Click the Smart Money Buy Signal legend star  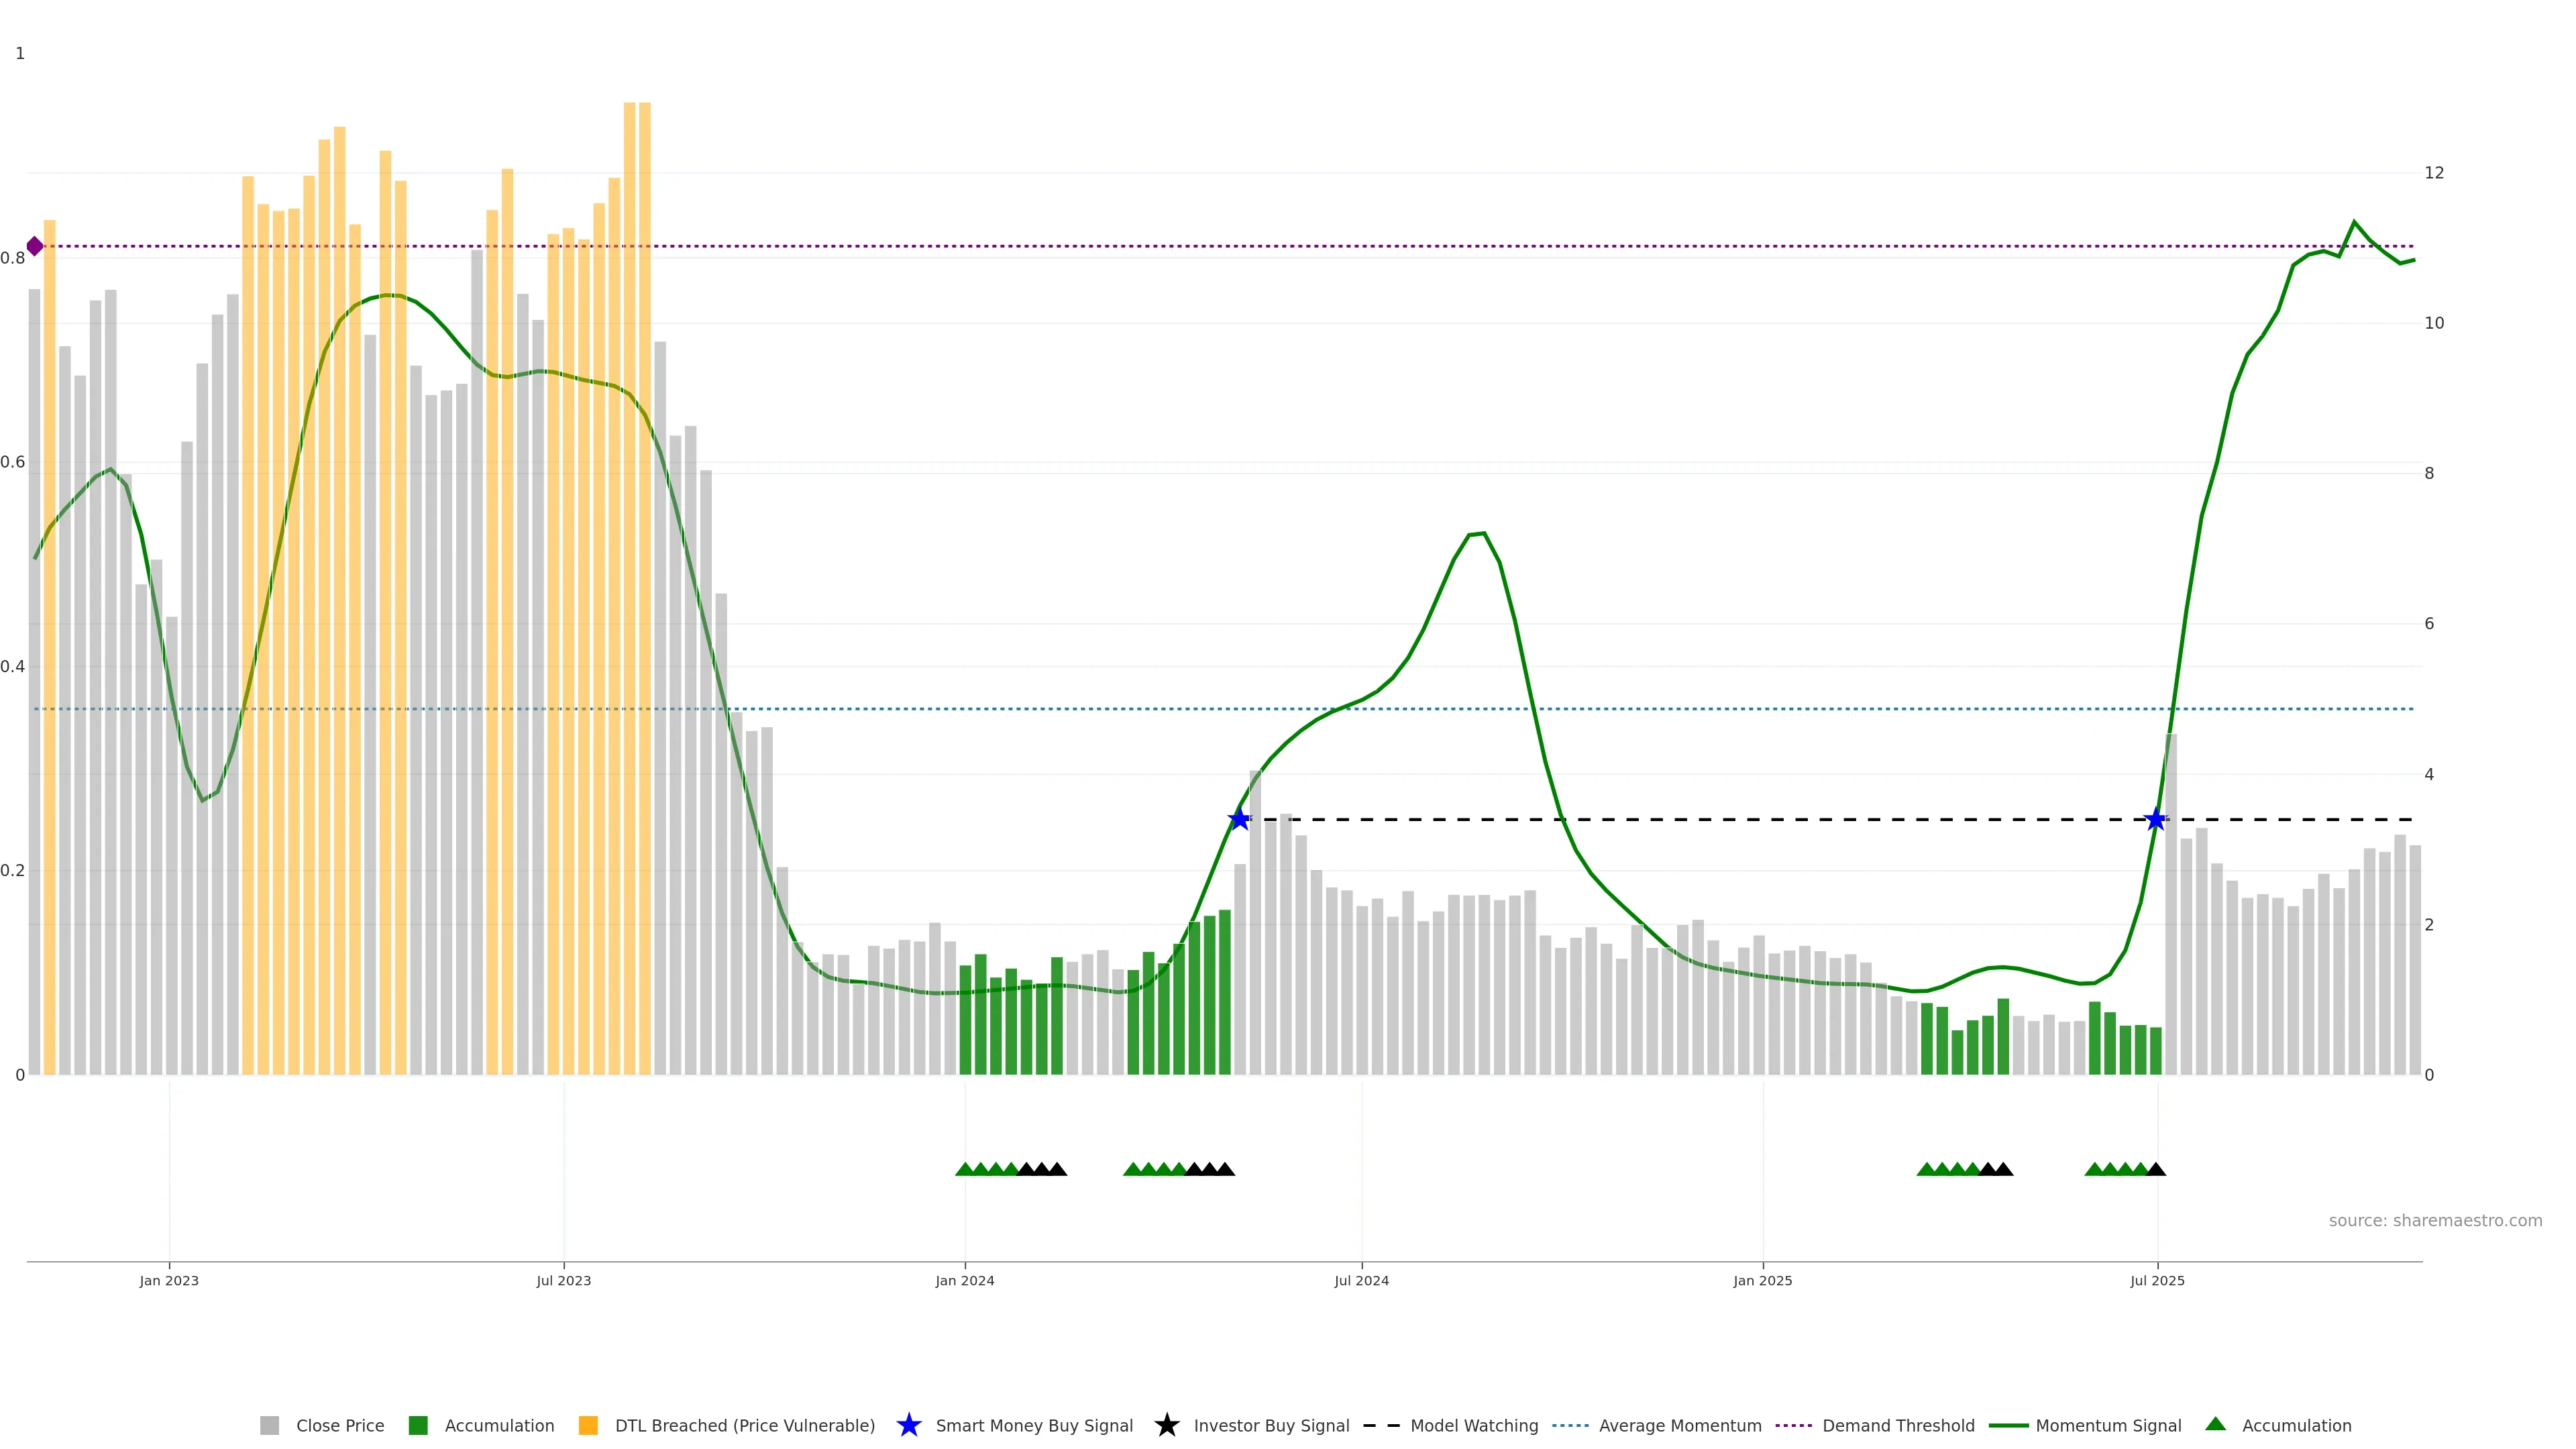click(909, 1425)
